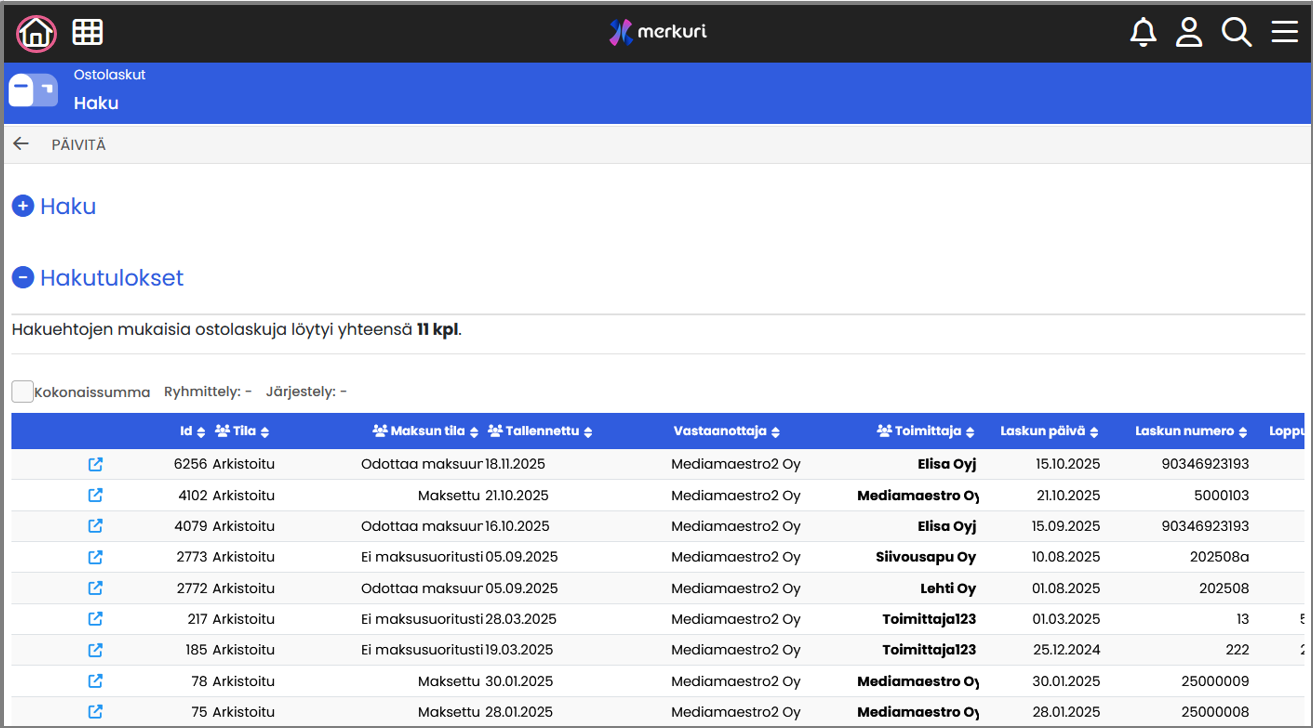The height and width of the screenshot is (728, 1313).
Task: Open the hamburger main menu
Action: (x=1284, y=33)
